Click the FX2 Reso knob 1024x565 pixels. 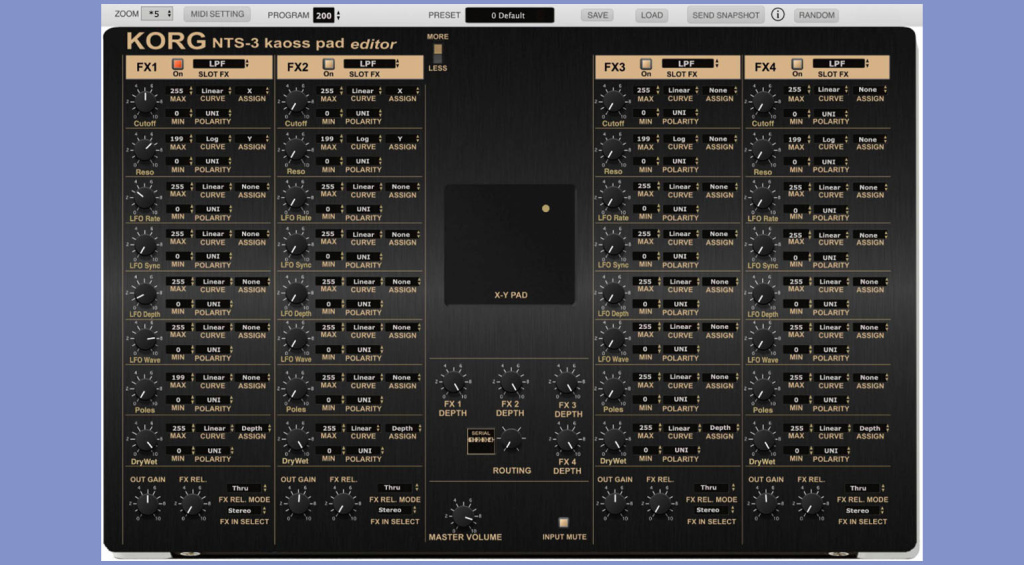pyautogui.click(x=295, y=150)
